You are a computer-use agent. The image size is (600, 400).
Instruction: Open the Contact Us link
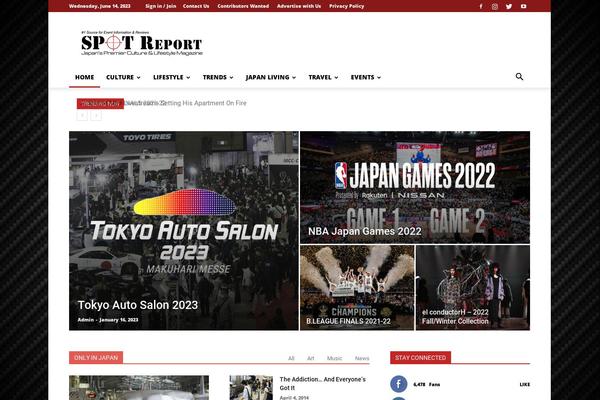(x=196, y=6)
